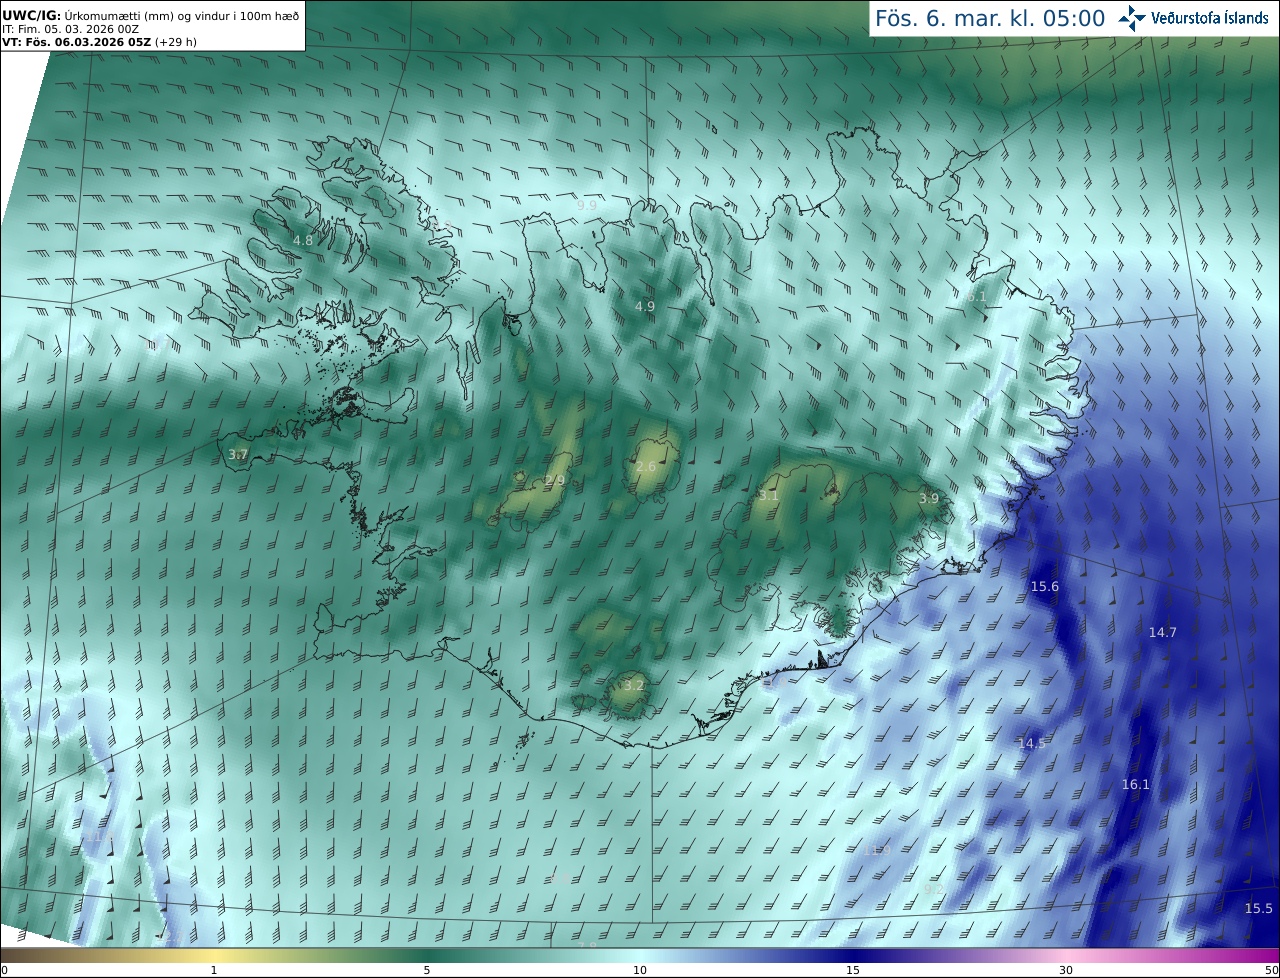Click the 4.9 value in north Iceland
This screenshot has width=1280, height=978.
[645, 306]
